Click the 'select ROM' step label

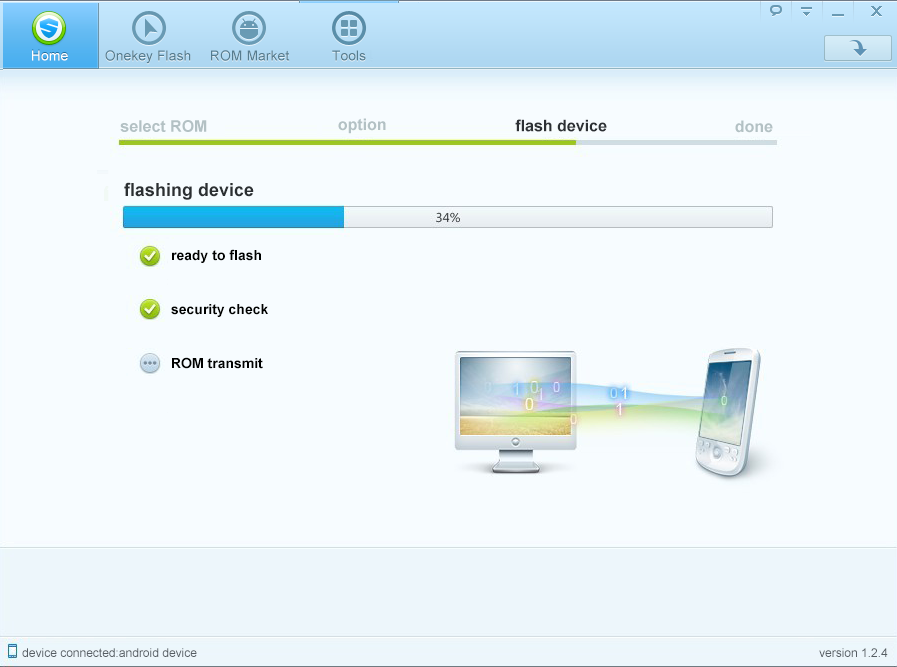tap(163, 126)
